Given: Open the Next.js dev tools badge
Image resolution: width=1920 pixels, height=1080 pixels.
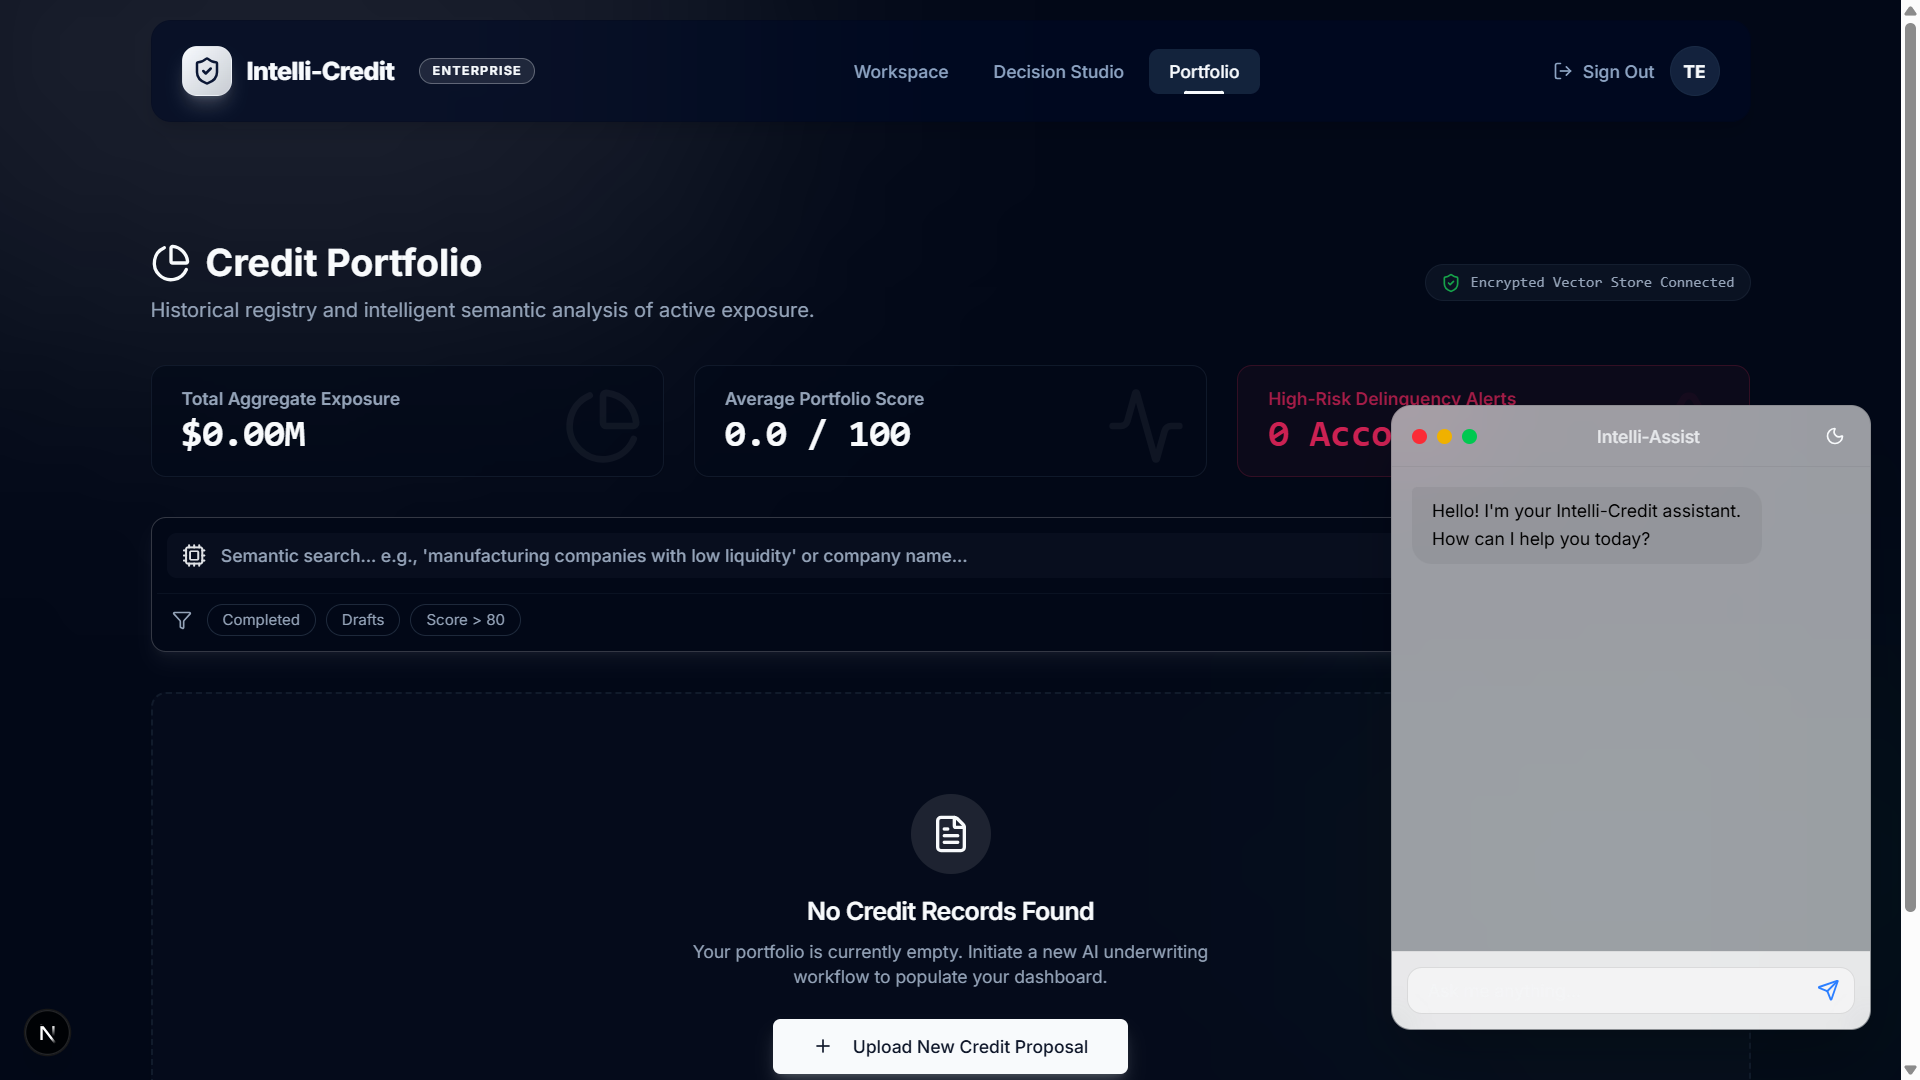Looking at the screenshot, I should click(47, 1033).
